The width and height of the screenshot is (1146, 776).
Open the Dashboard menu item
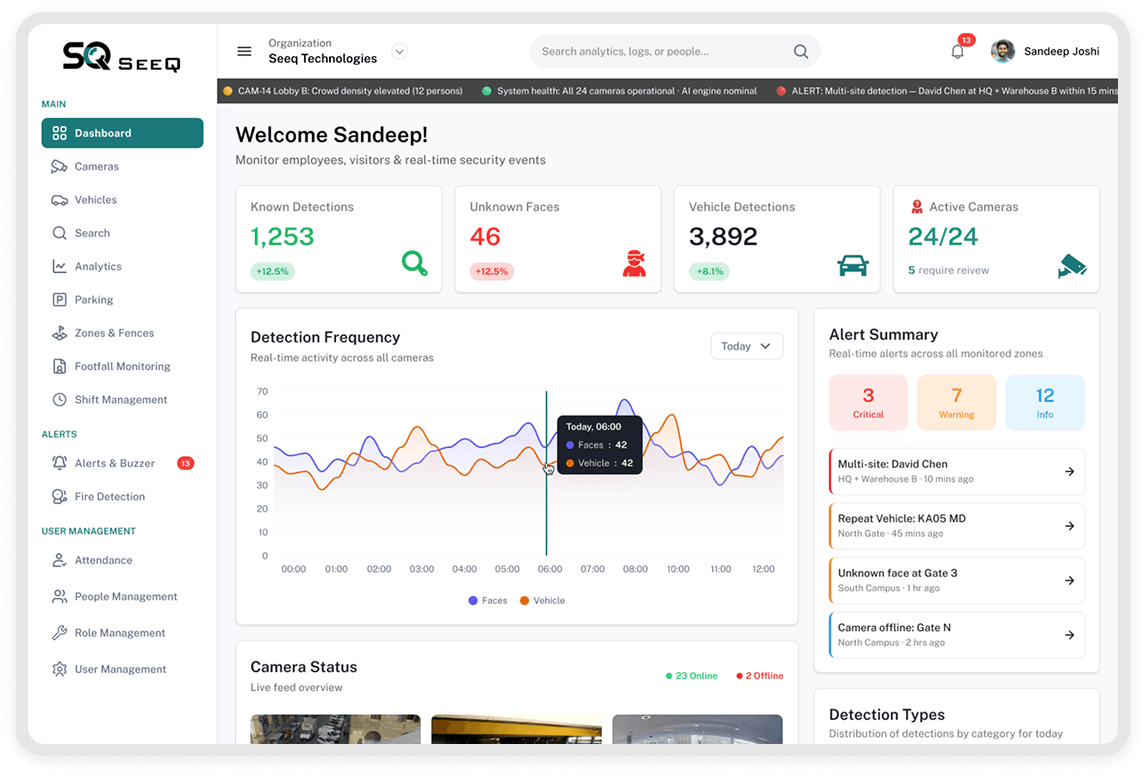[x=122, y=133]
